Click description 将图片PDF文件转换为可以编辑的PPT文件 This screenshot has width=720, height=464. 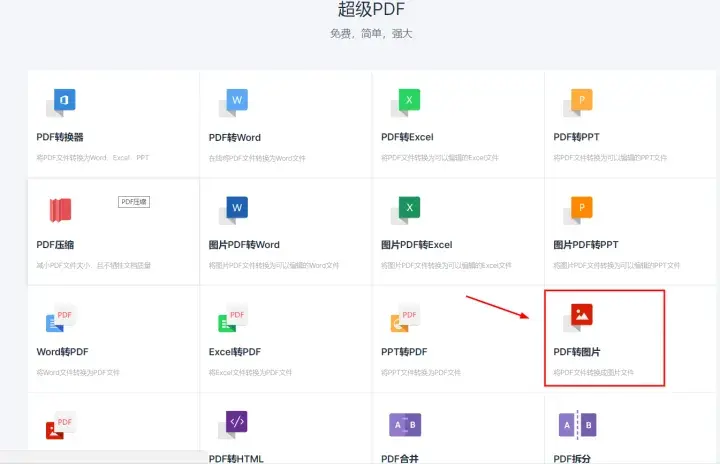[617, 265]
